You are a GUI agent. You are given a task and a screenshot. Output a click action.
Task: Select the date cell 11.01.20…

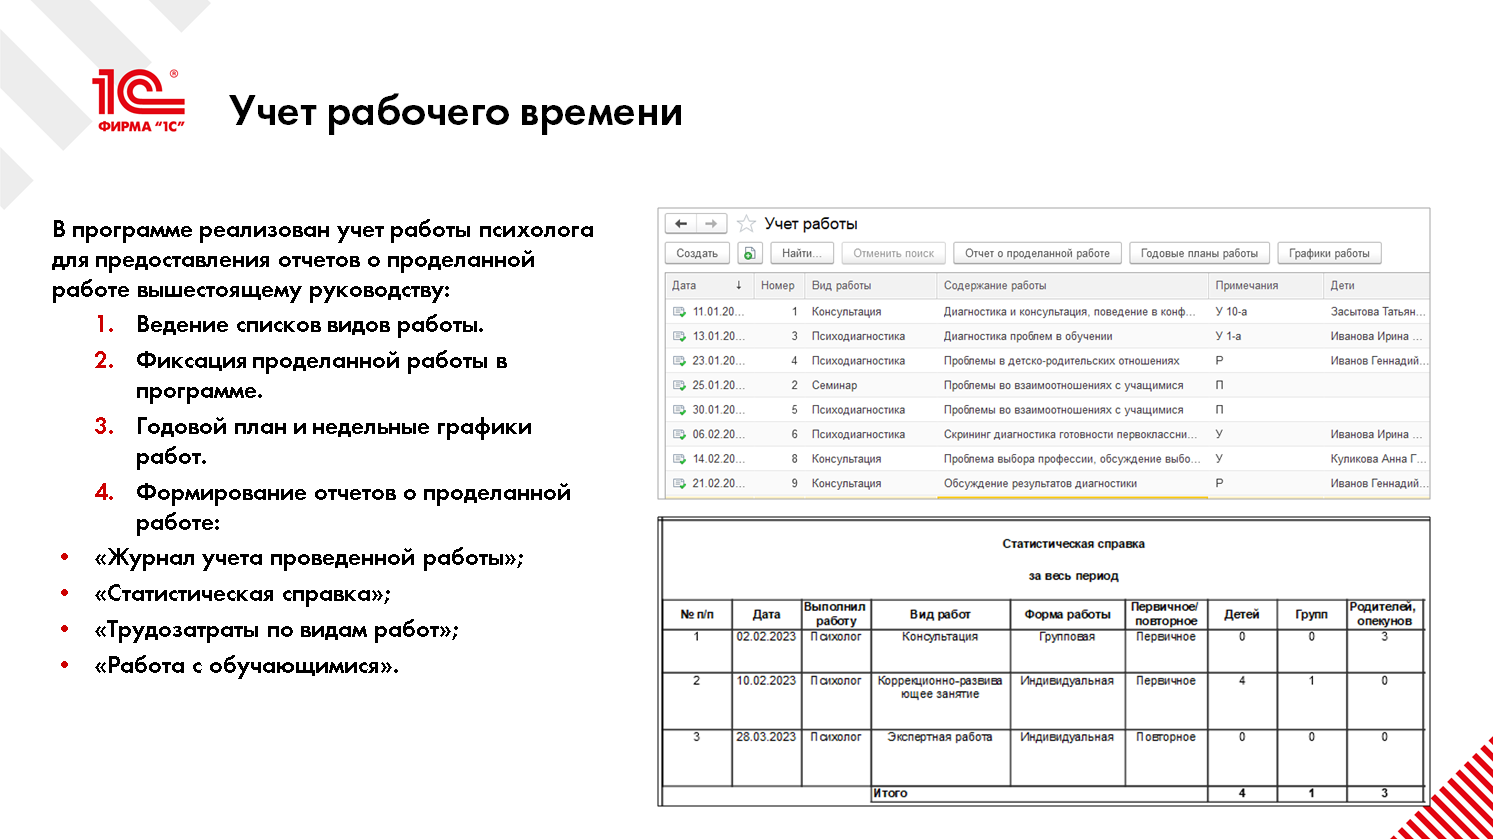pyautogui.click(x=718, y=312)
